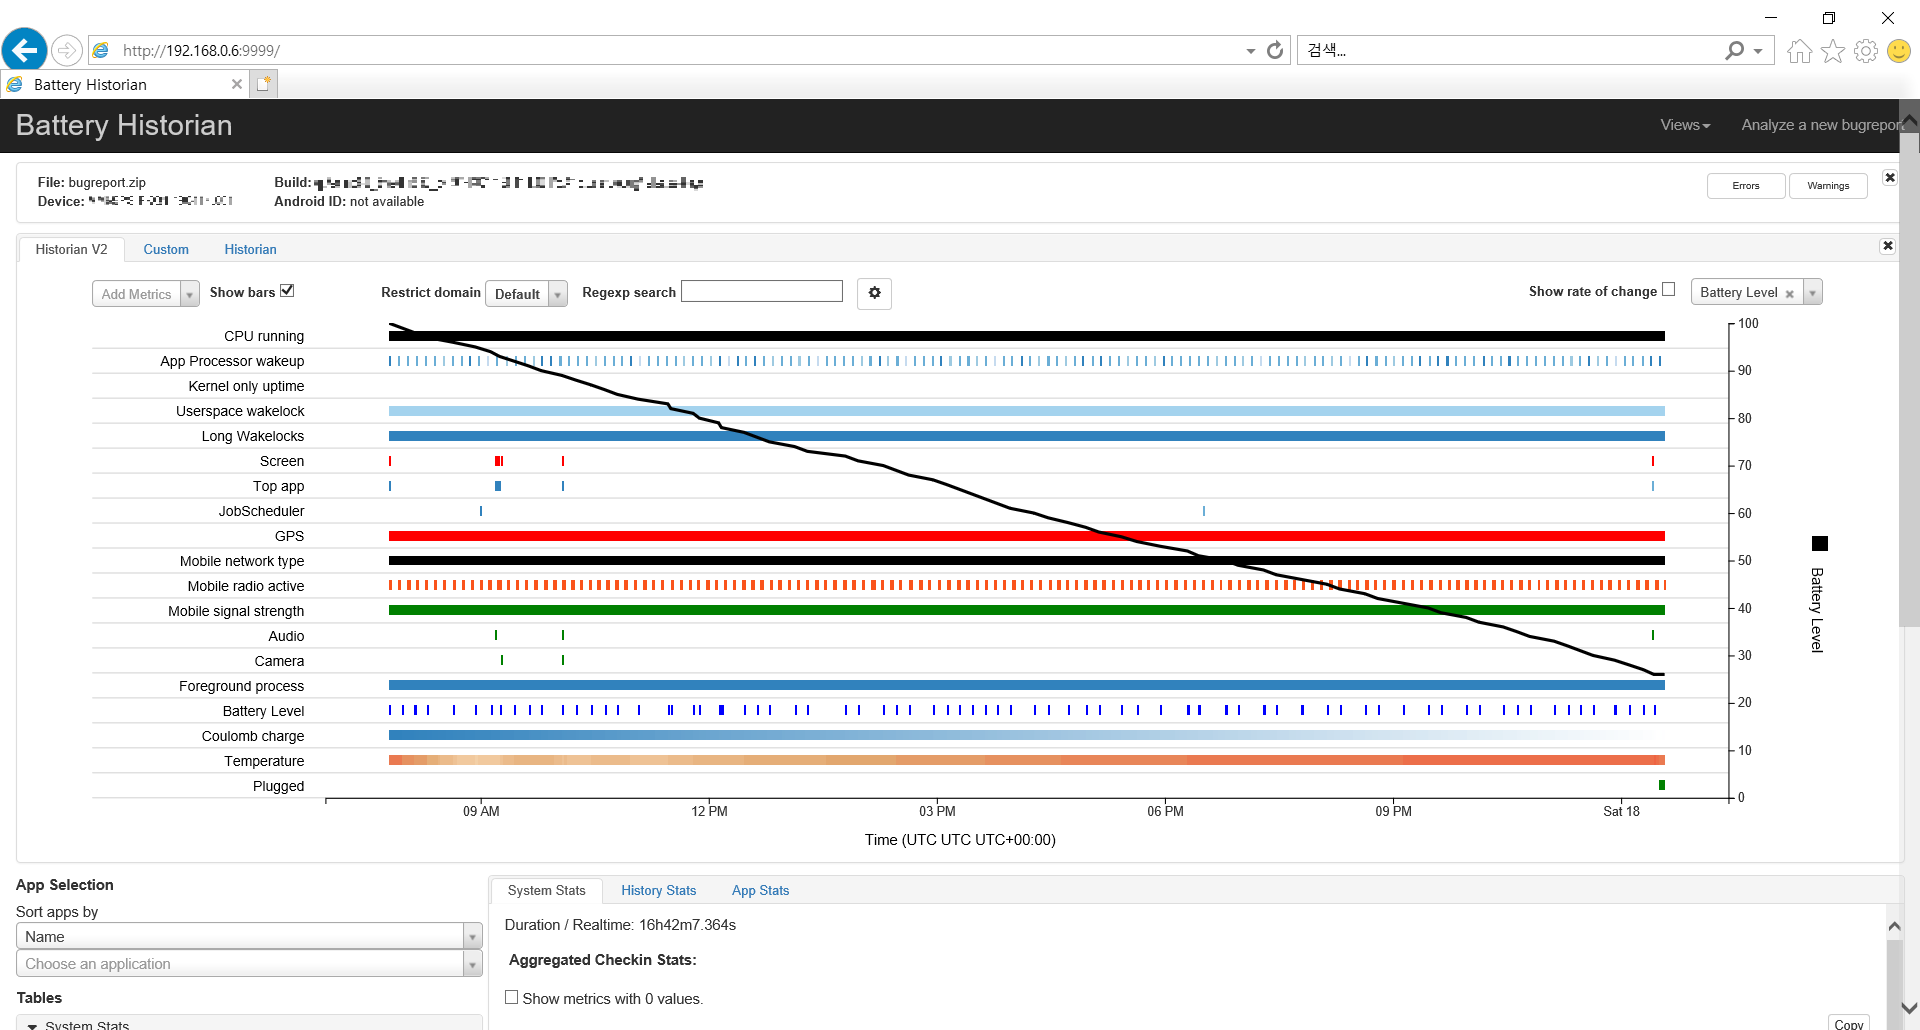Click in the Regexp search field

pos(762,291)
